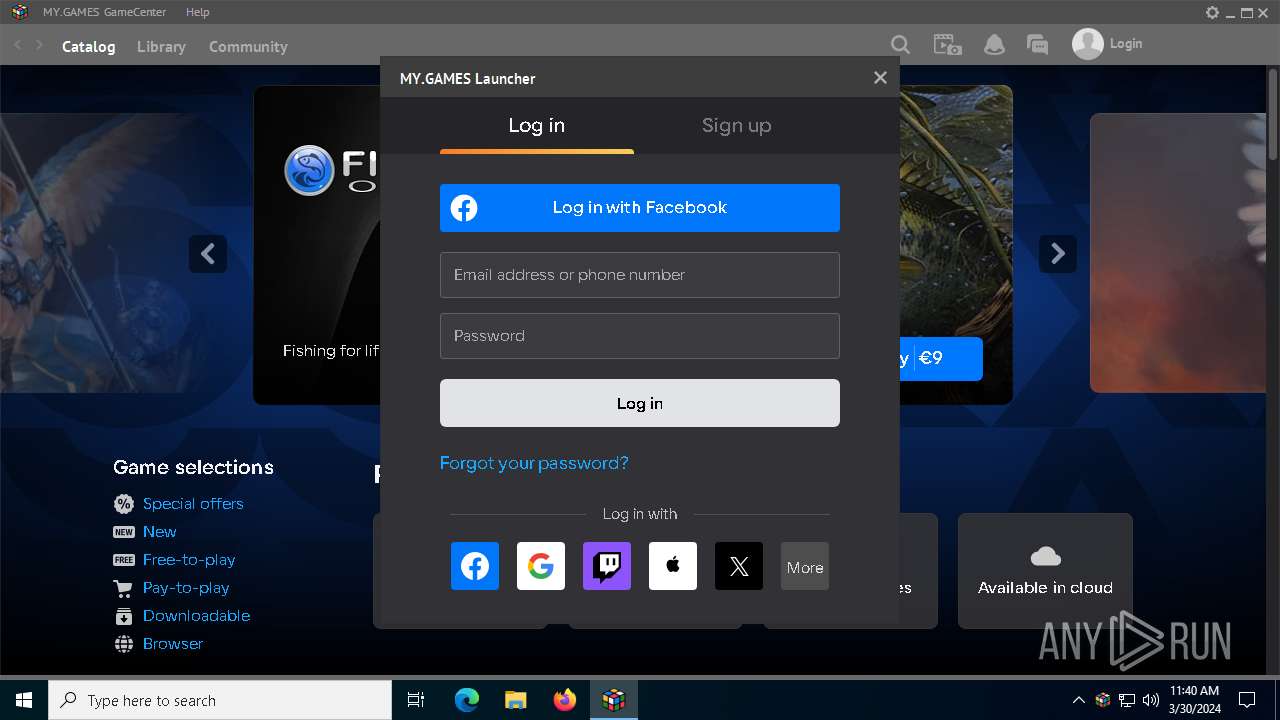Open the Community tab
Screen dimensions: 1280x720
point(248,47)
